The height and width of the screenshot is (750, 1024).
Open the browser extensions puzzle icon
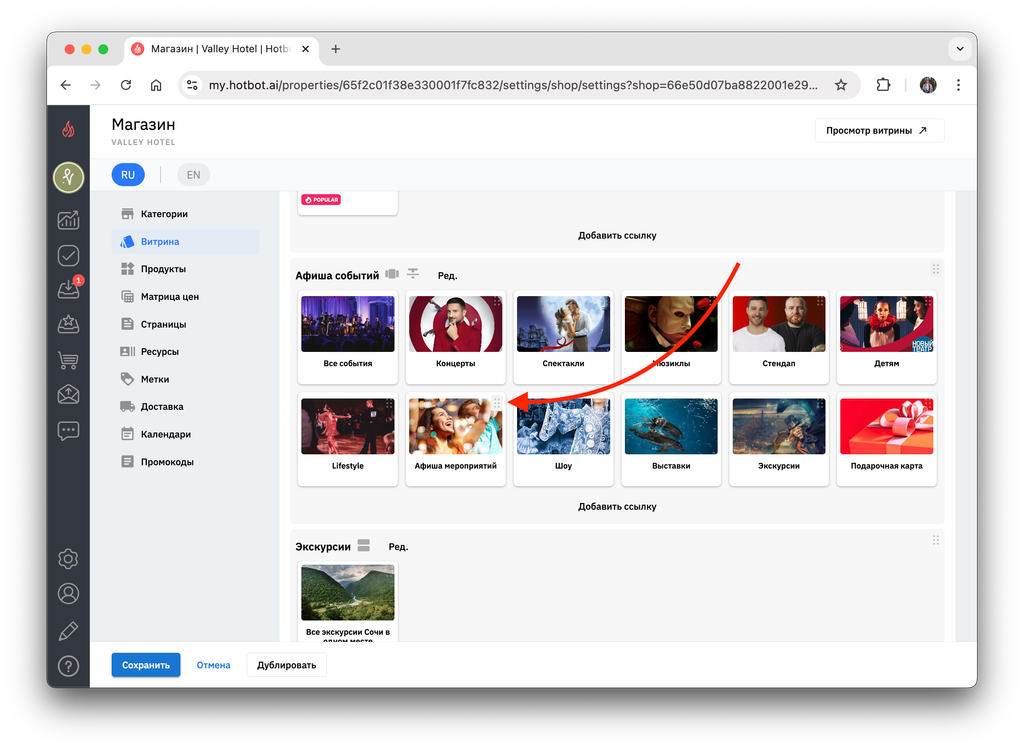(x=883, y=85)
